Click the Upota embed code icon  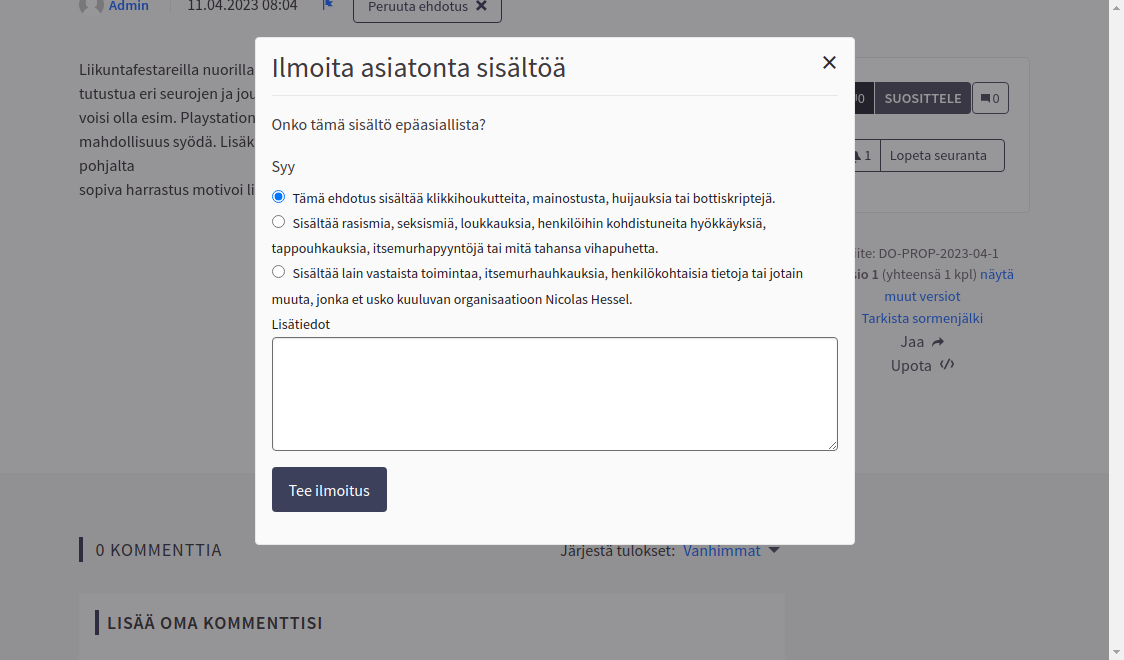coord(945,365)
